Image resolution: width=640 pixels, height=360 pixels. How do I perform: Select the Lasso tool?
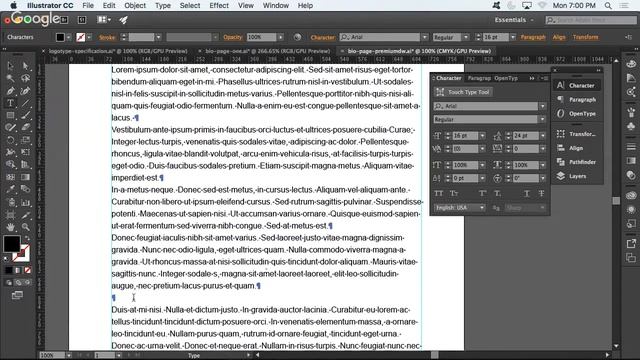[25, 78]
